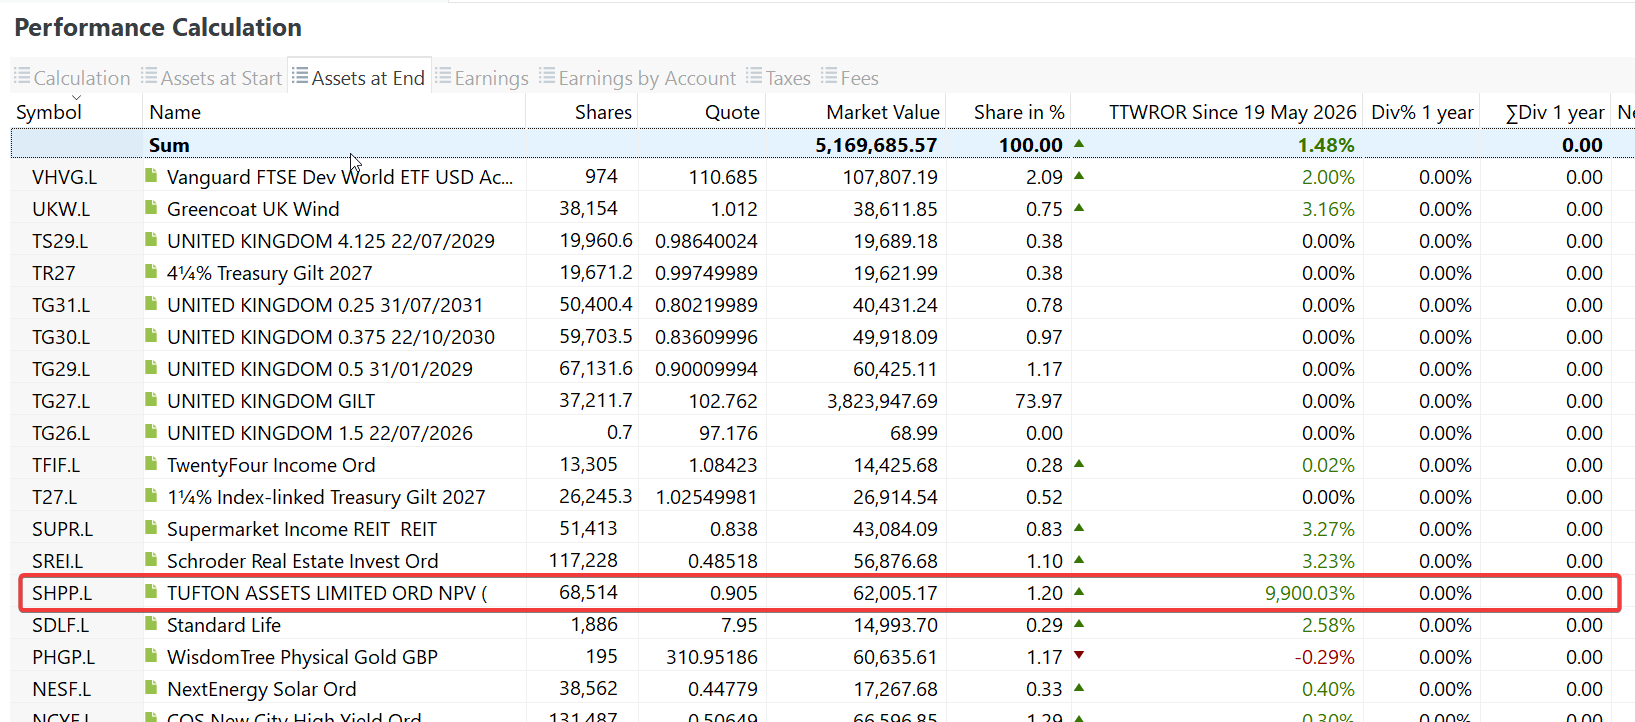Click the NESF.L symbol cell
Image resolution: width=1635 pixels, height=722 pixels.
61,689
